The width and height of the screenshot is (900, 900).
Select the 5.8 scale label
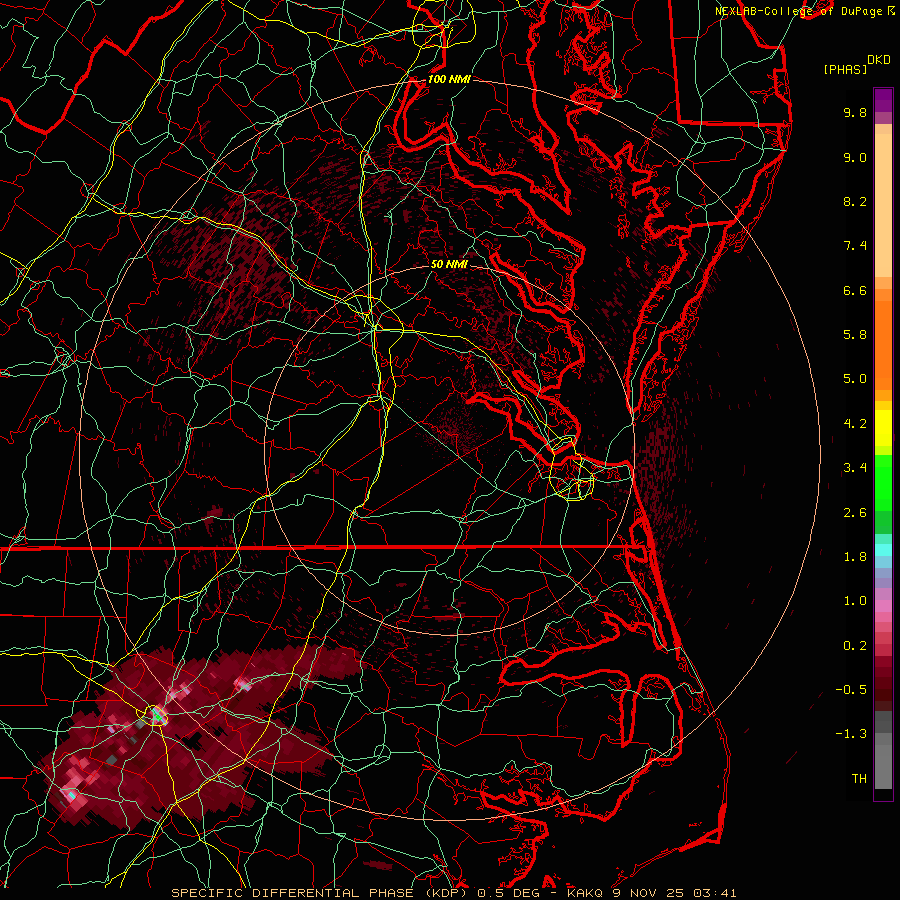pos(855,335)
